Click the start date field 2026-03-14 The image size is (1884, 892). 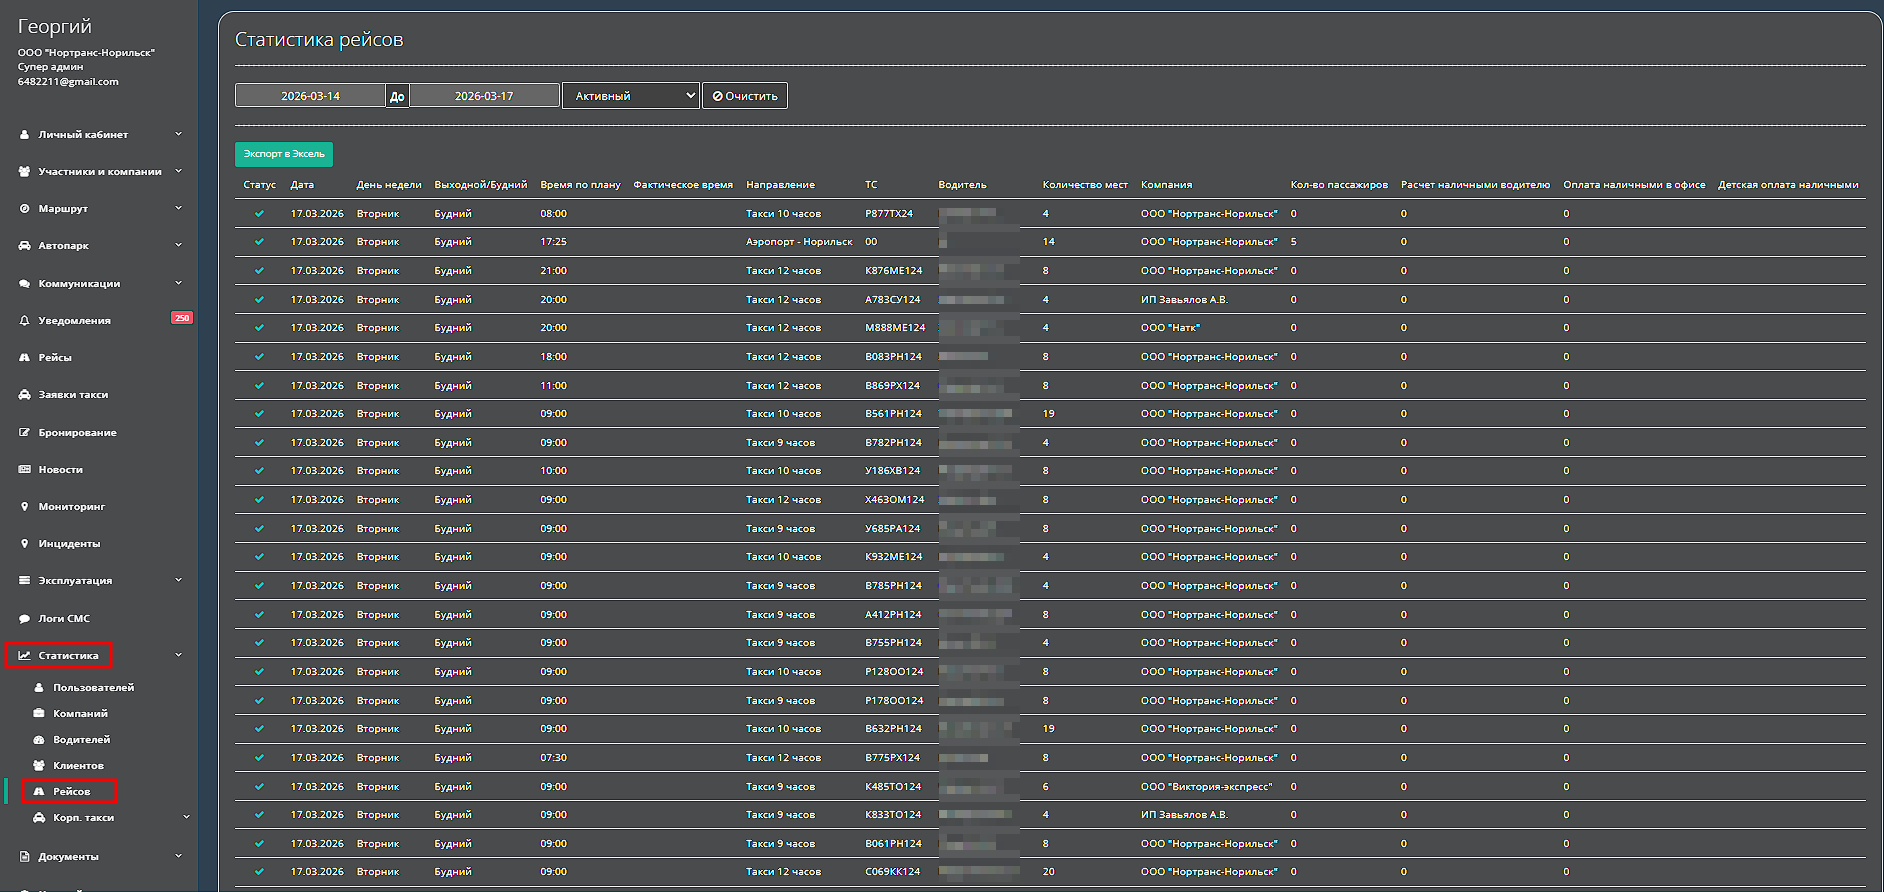[x=310, y=96]
